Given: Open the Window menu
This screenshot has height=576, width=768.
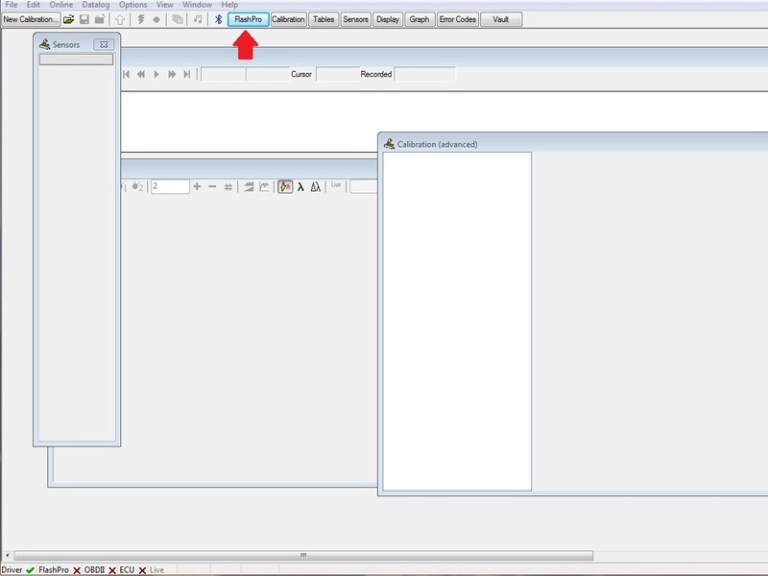Looking at the screenshot, I should pyautogui.click(x=197, y=4).
